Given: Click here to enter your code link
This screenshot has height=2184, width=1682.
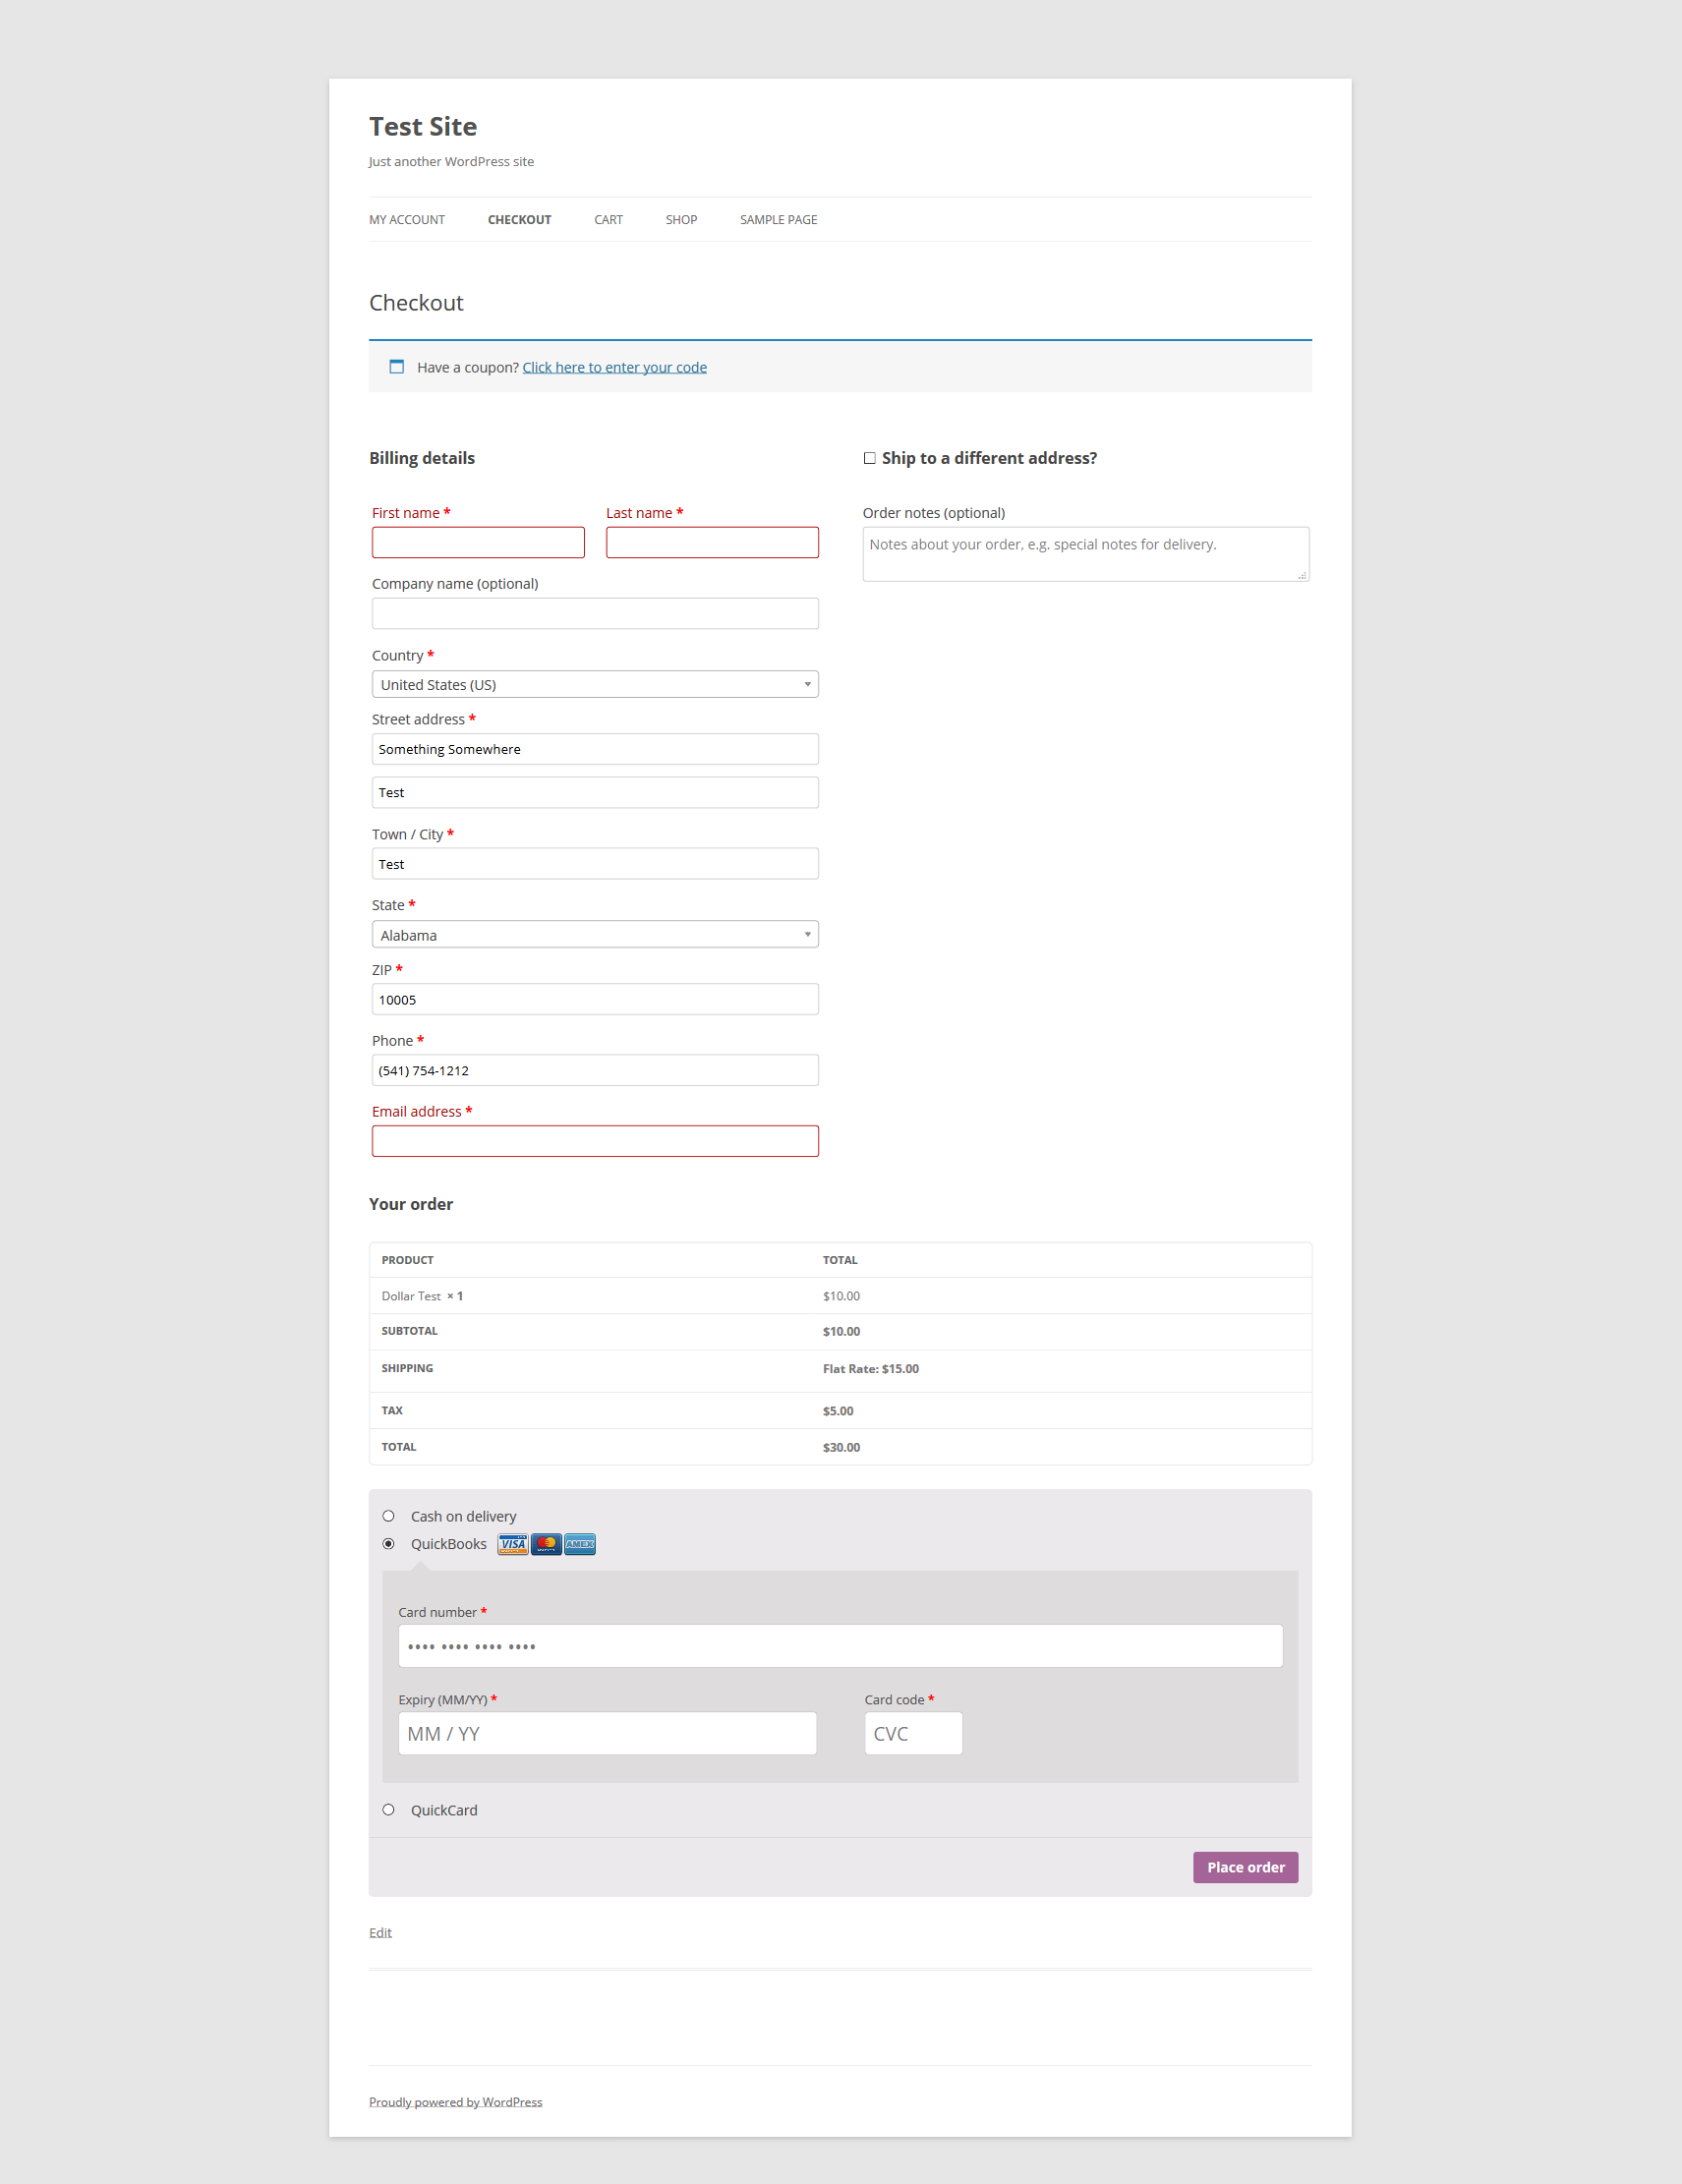Looking at the screenshot, I should click(x=614, y=368).
